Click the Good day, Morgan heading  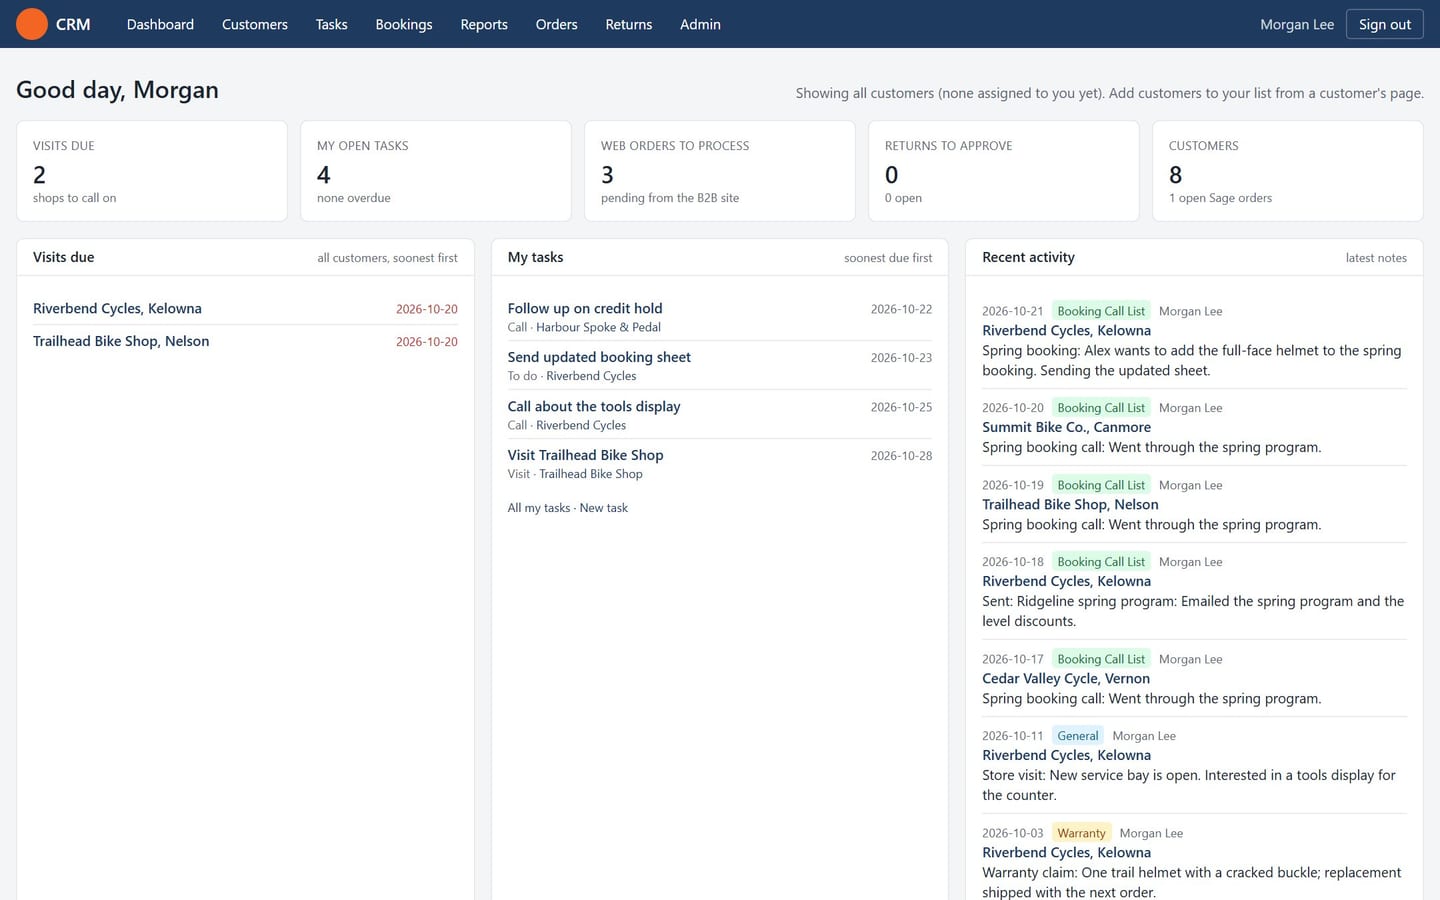(x=117, y=90)
